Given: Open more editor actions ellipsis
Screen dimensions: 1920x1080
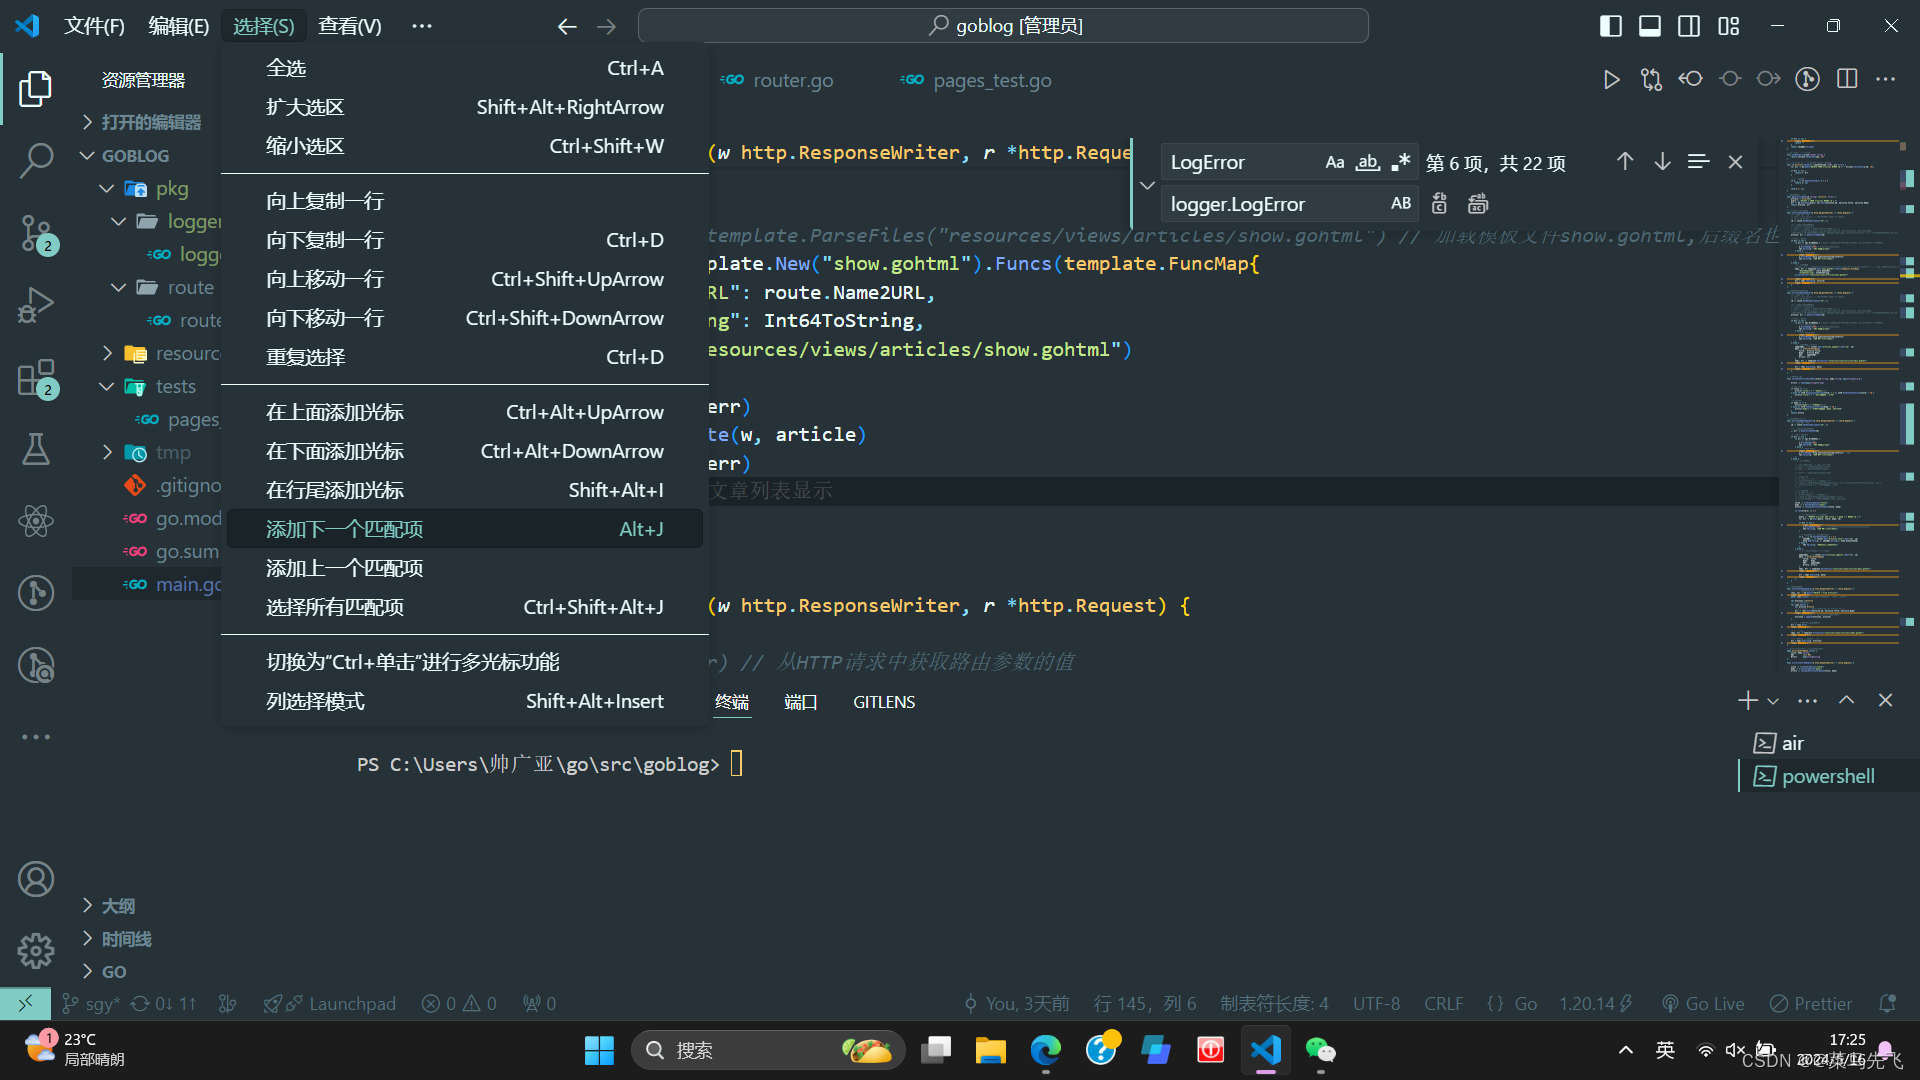Looking at the screenshot, I should pyautogui.click(x=1885, y=79).
